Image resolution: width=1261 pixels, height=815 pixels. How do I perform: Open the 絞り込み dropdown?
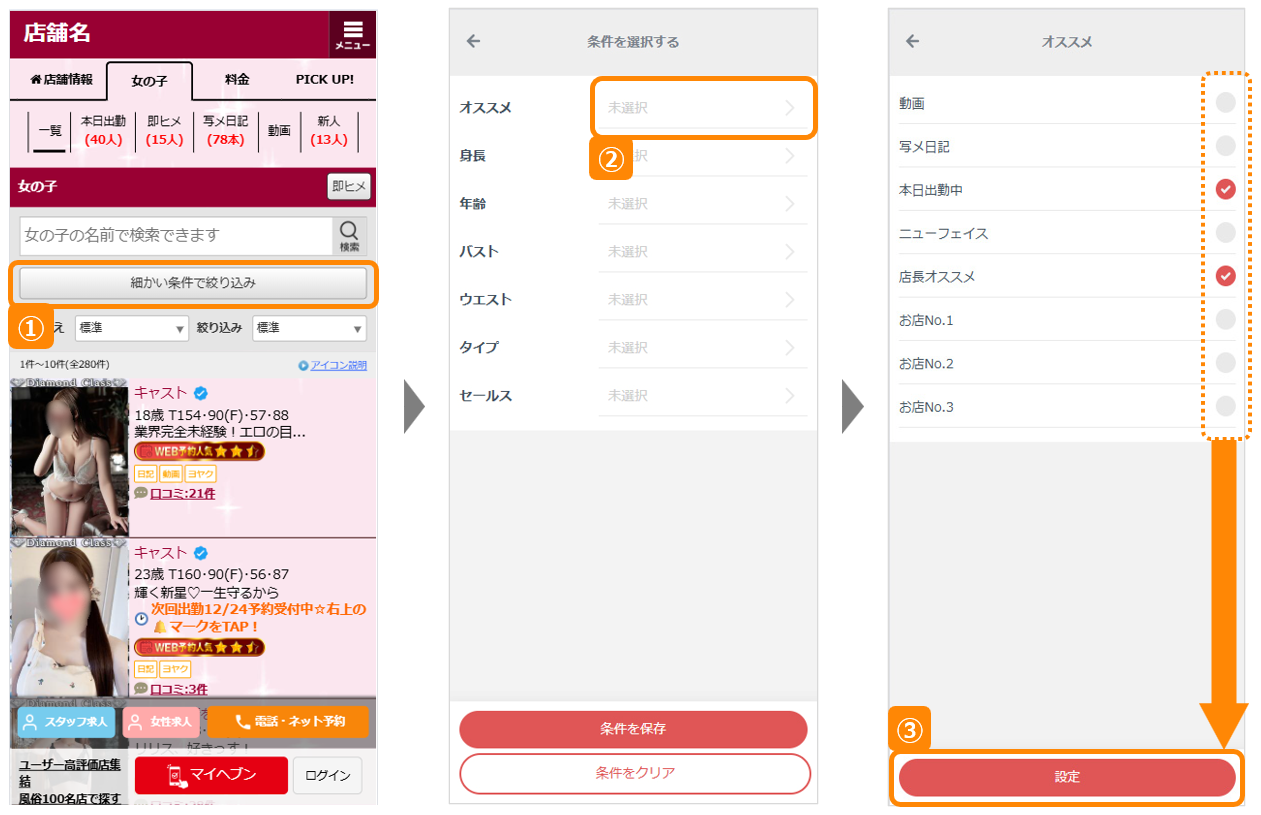pyautogui.click(x=309, y=328)
